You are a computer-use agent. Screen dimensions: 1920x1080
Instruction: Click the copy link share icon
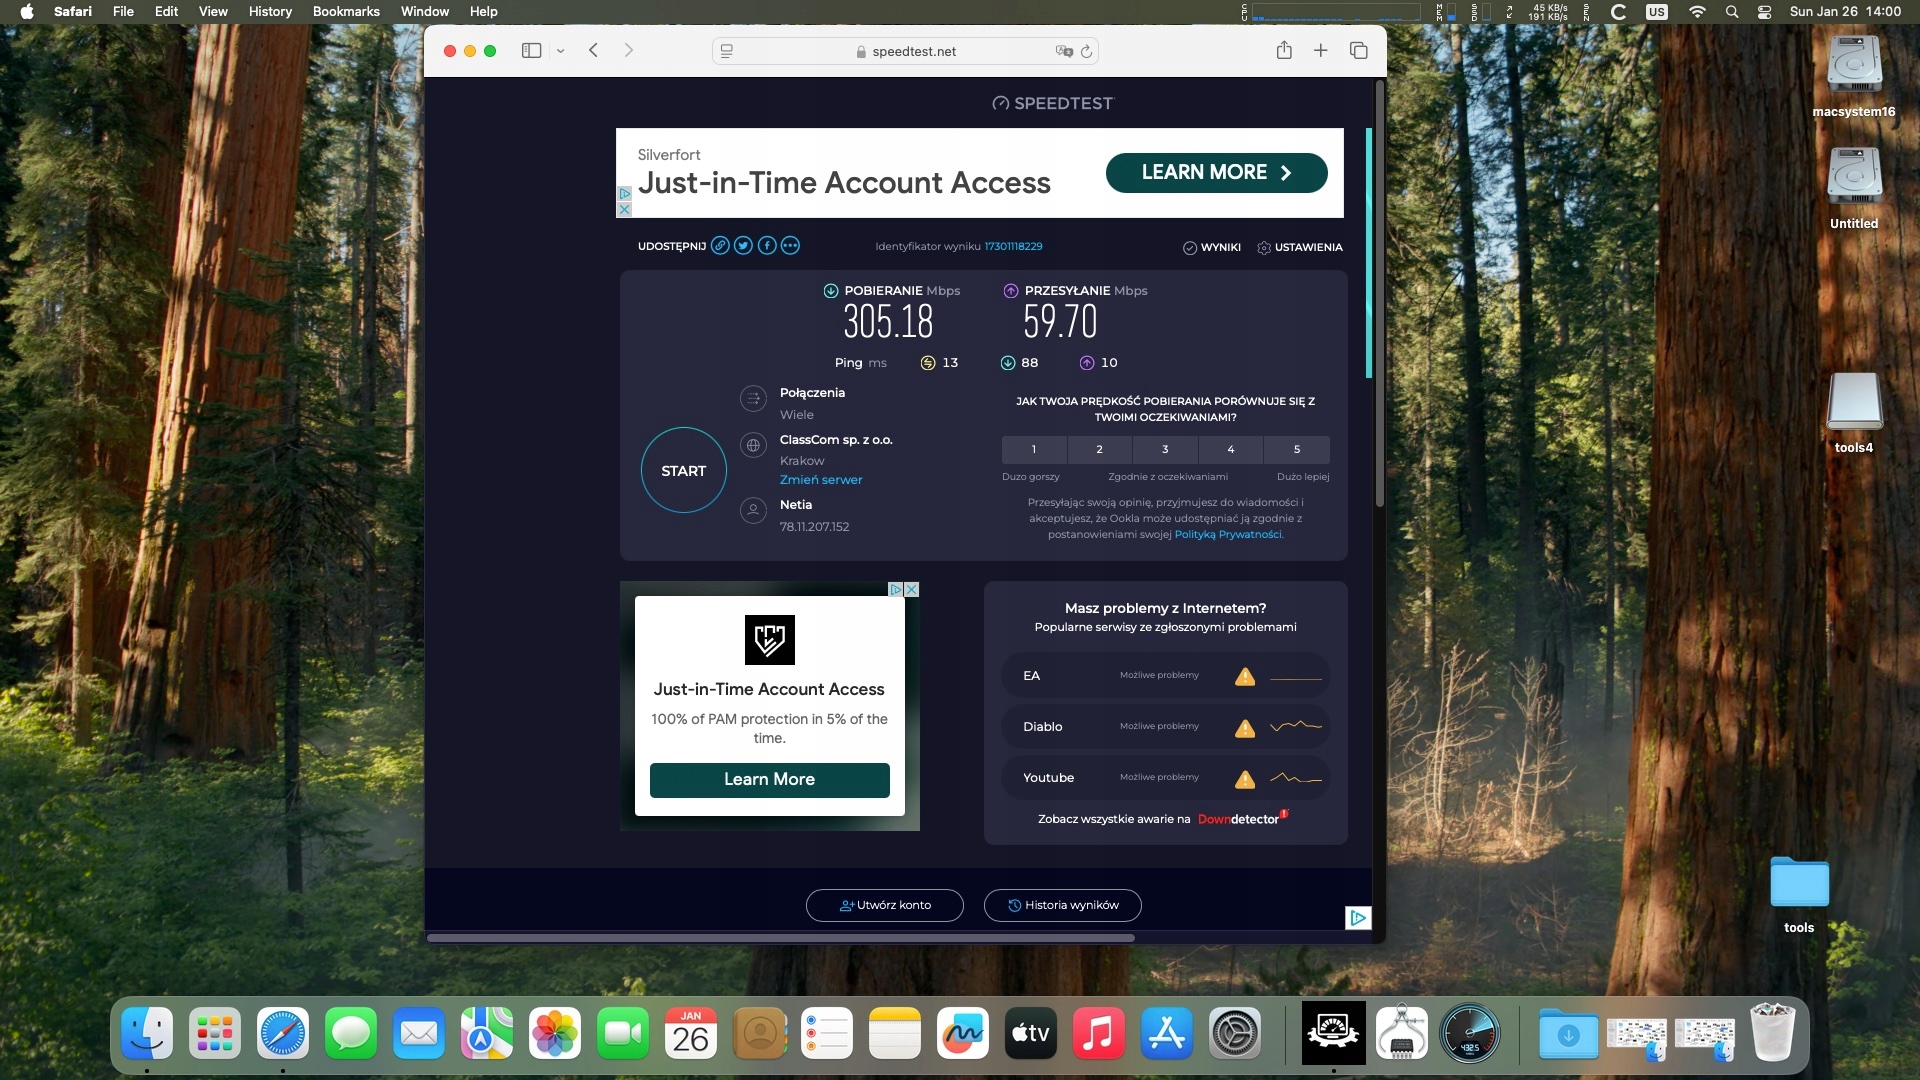720,246
